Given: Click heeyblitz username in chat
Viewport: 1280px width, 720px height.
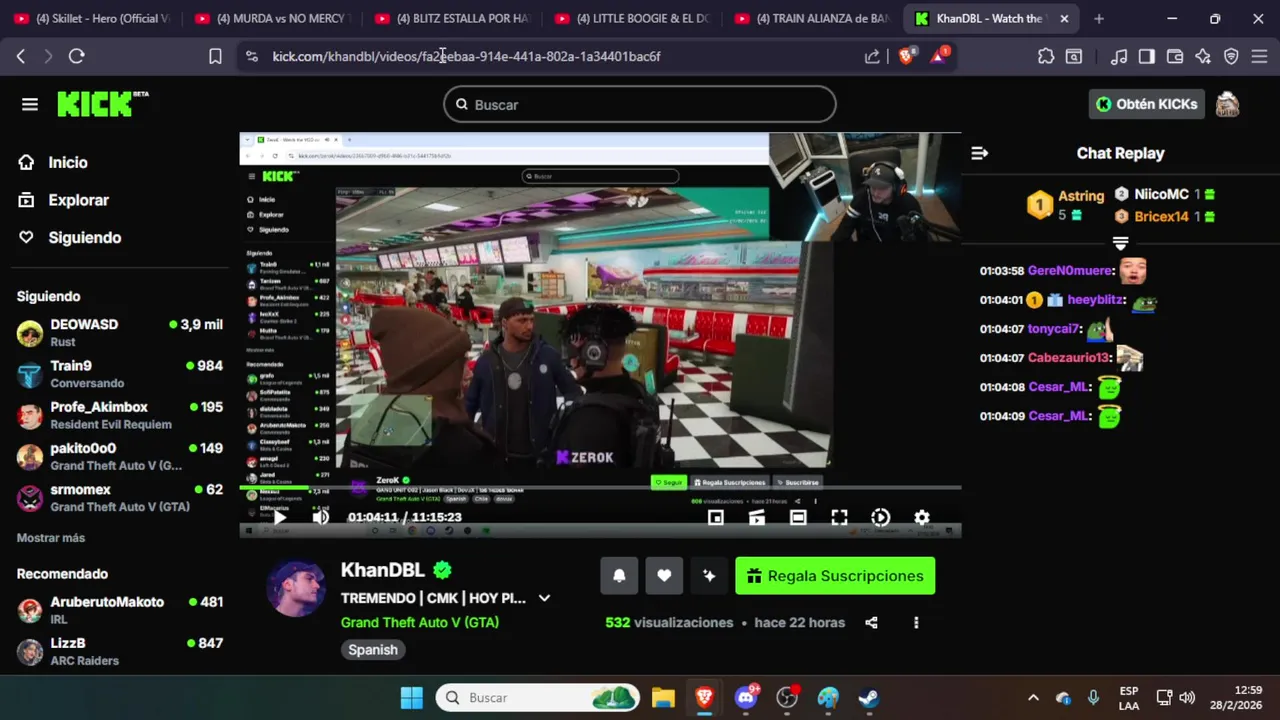Looking at the screenshot, I should tap(1095, 300).
